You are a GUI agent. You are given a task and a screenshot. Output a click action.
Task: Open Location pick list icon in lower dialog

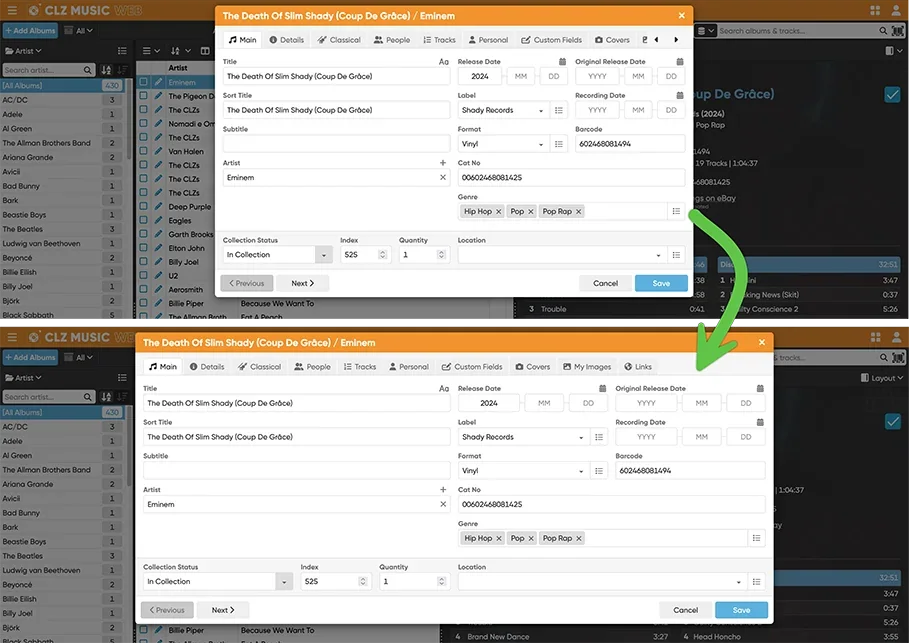[757, 581]
